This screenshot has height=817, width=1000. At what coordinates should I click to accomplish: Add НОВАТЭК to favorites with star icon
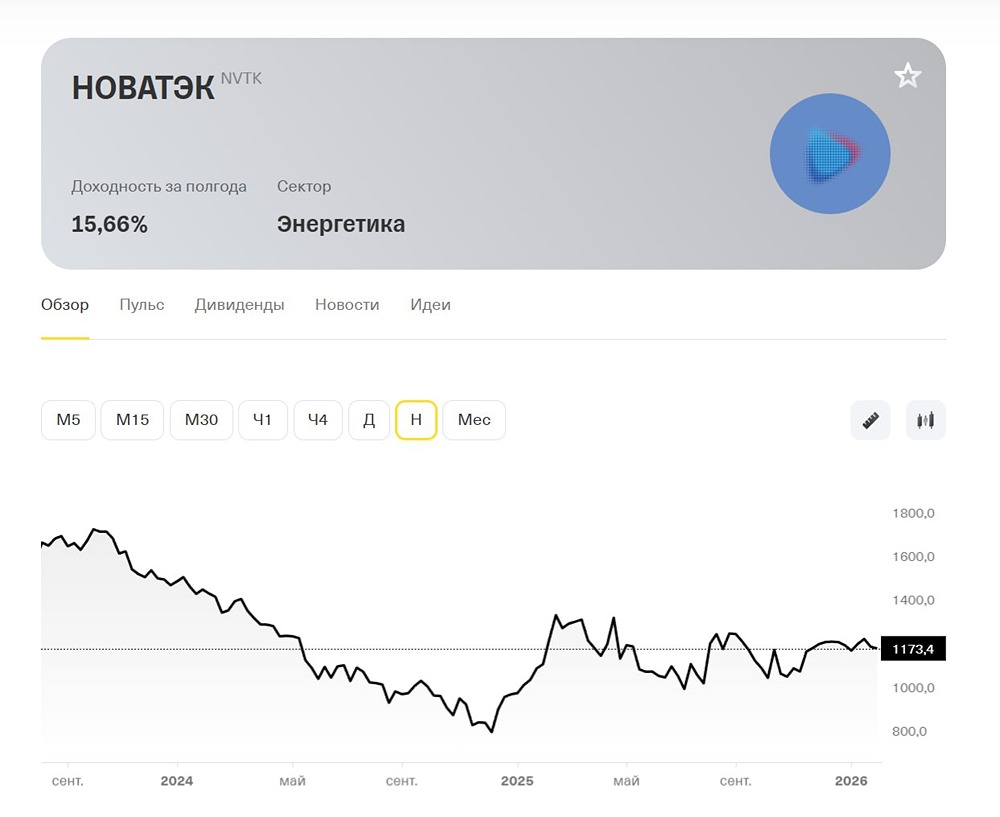click(907, 76)
